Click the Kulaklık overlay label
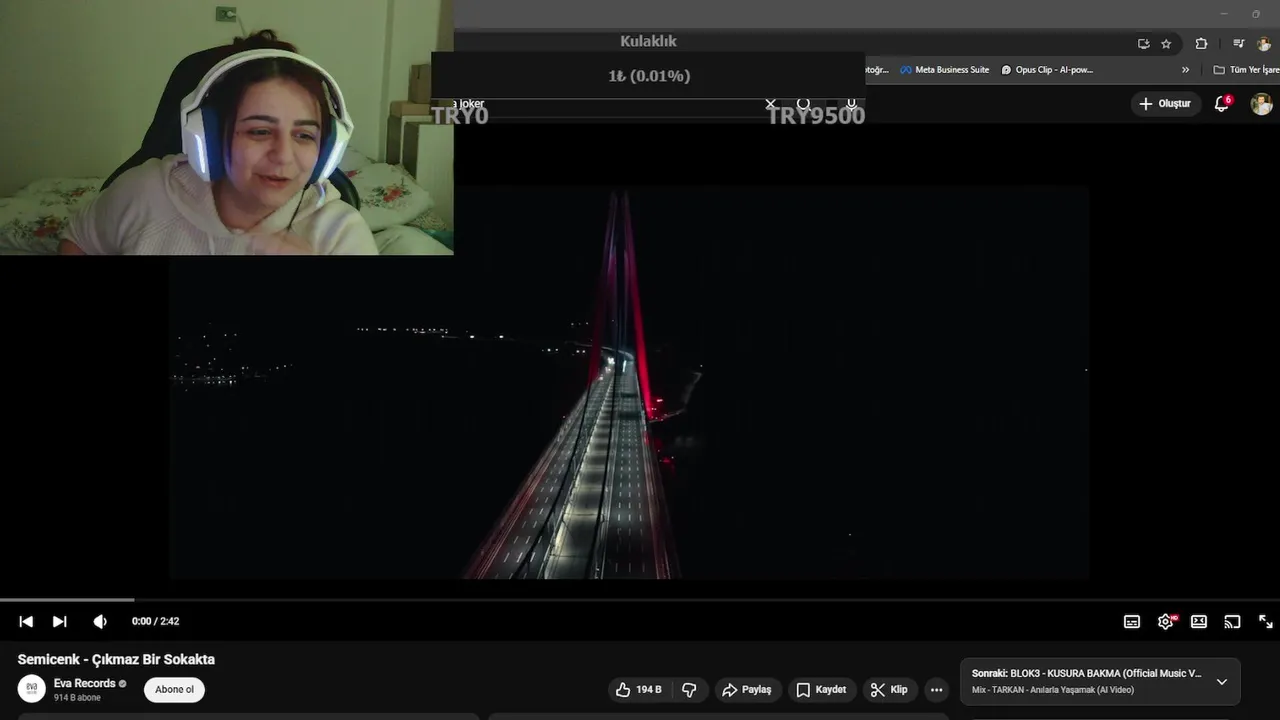The width and height of the screenshot is (1280, 720). (648, 41)
